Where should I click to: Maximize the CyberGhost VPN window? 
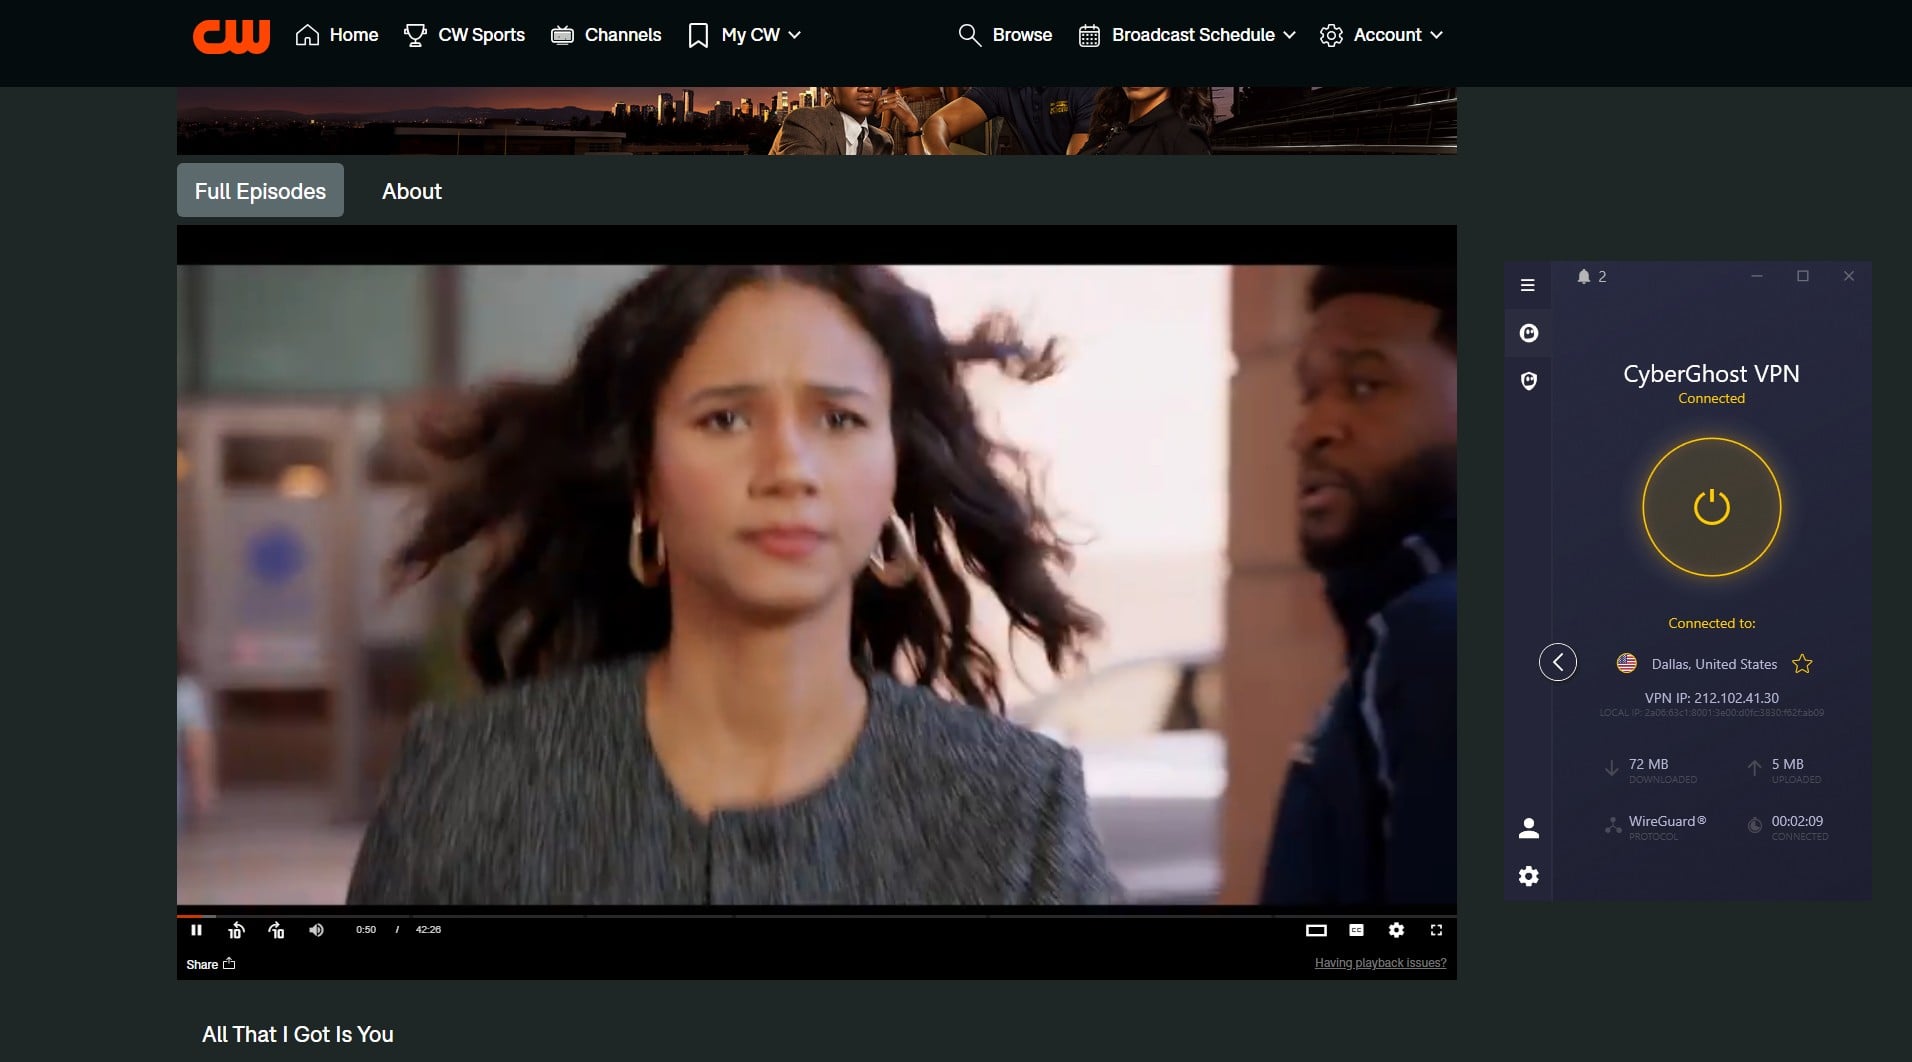pyautogui.click(x=1802, y=276)
